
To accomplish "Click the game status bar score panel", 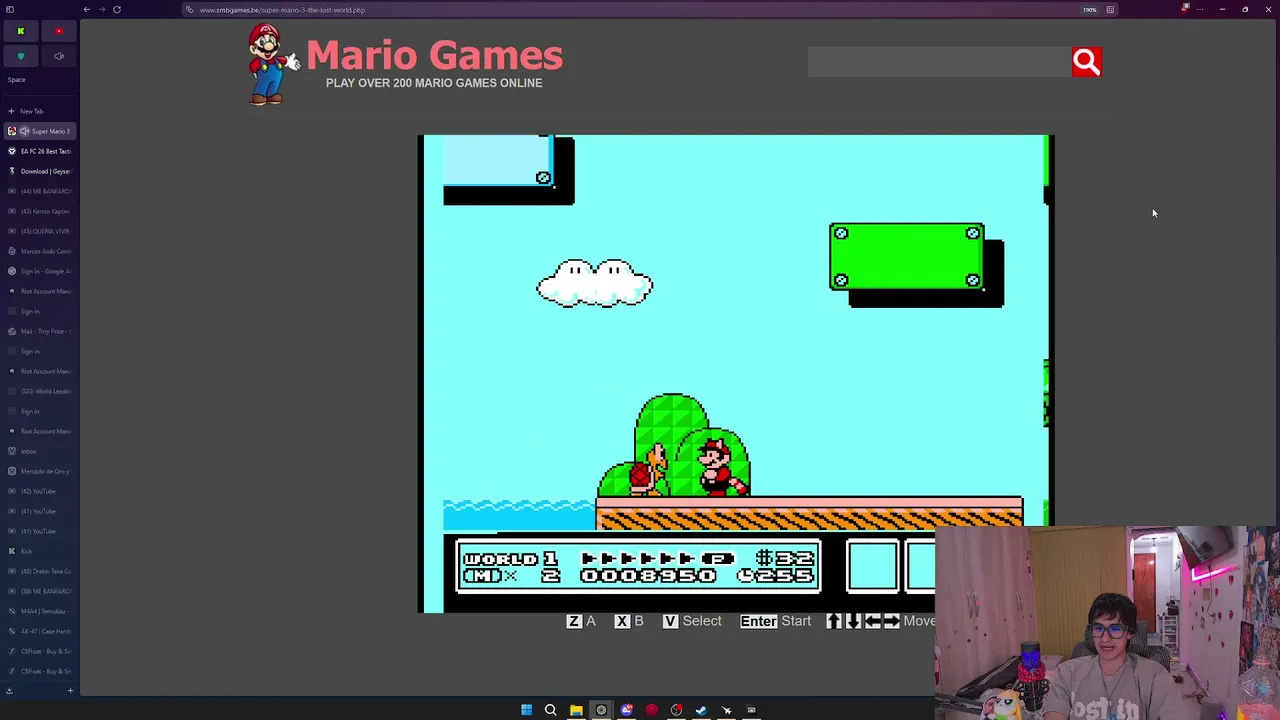I will point(638,567).
